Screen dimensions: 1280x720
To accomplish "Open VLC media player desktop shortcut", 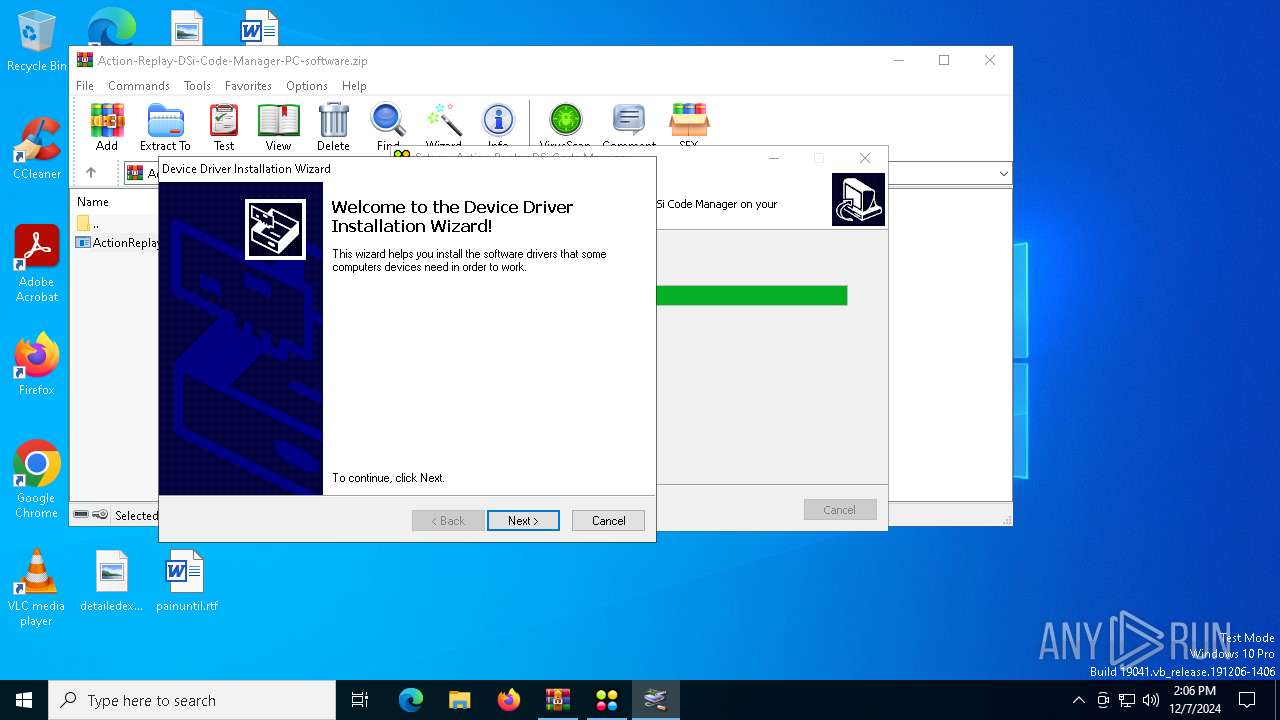I will [x=37, y=588].
